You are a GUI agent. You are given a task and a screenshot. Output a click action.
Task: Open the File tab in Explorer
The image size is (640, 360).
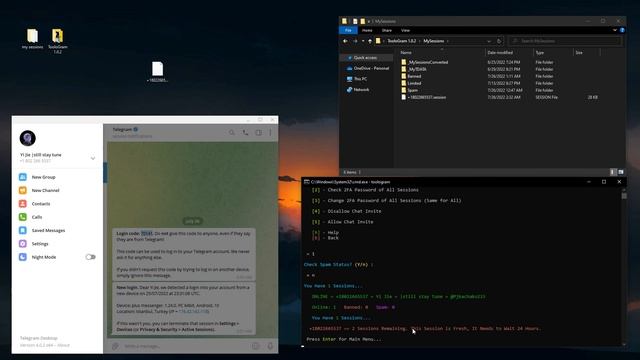[348, 30]
